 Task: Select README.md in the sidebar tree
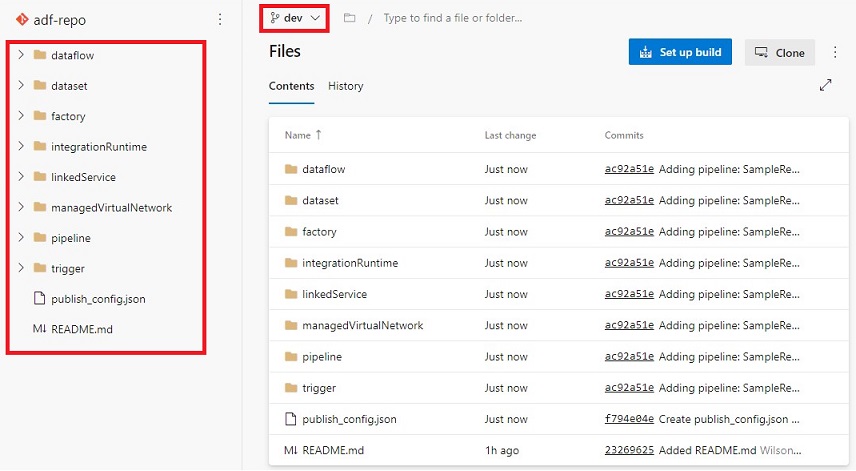(x=82, y=329)
